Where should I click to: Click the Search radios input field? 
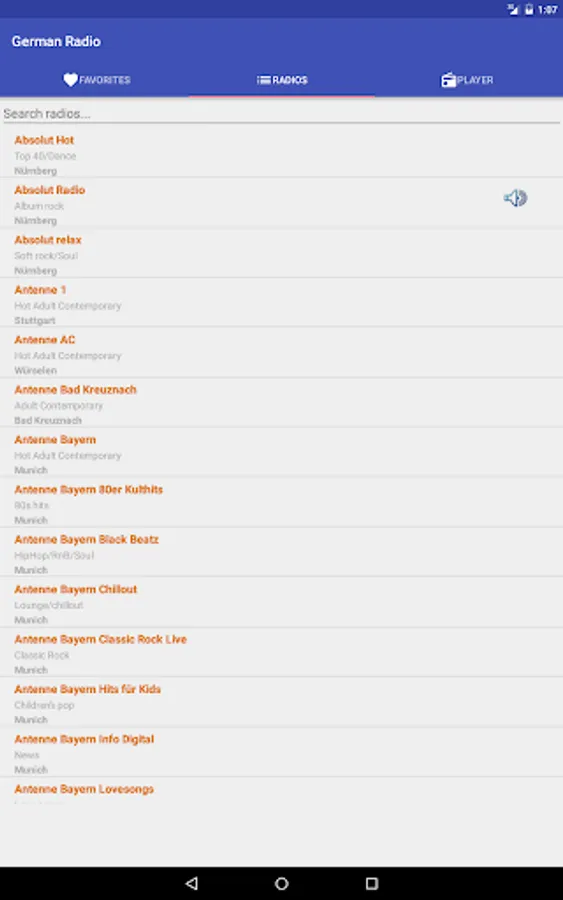(x=281, y=114)
